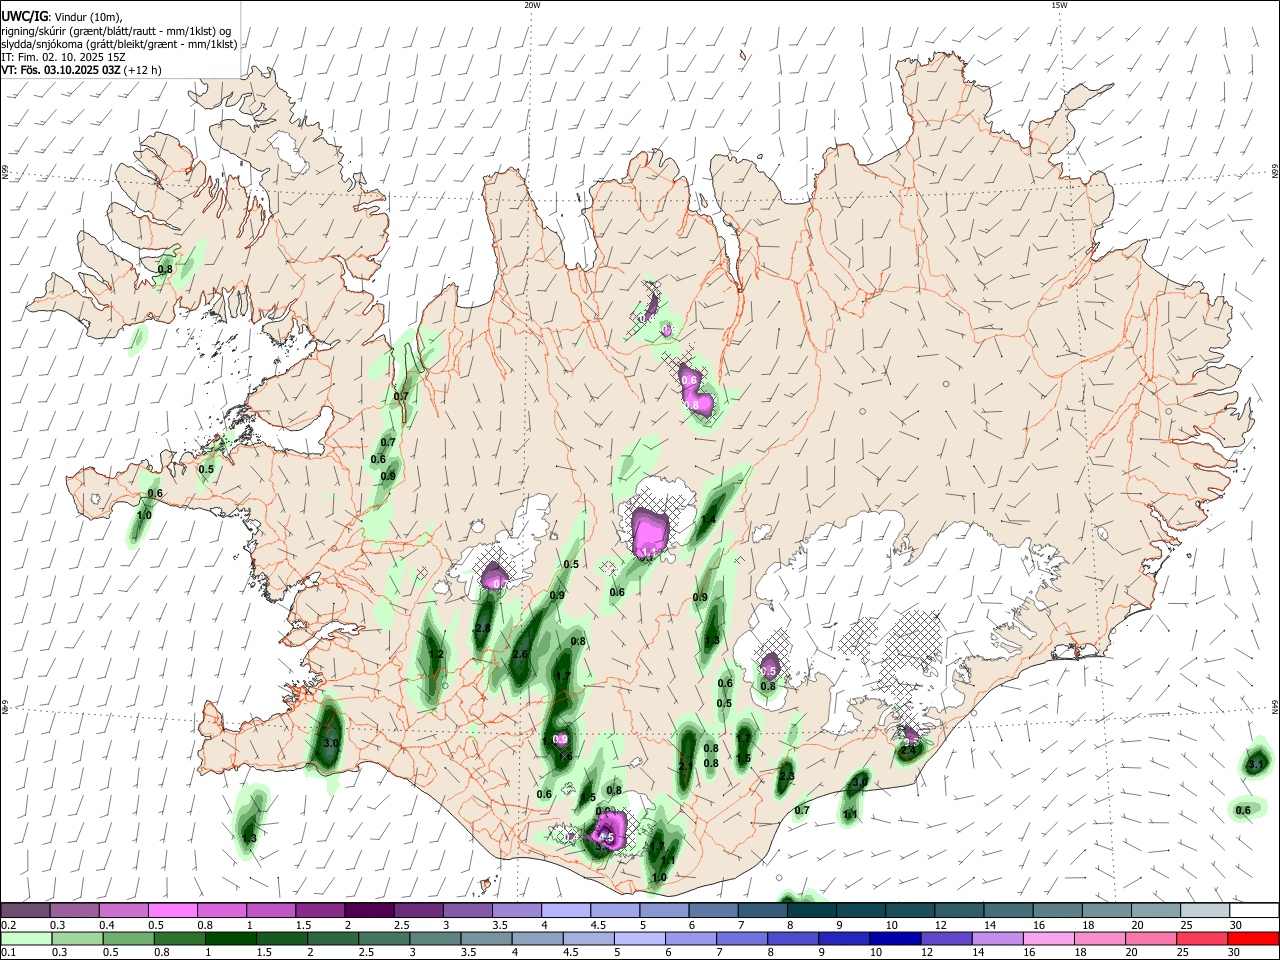Image resolution: width=1280 pixels, height=960 pixels.
Task: Click the '1.2' rain value in the southwest
Action: click(436, 655)
